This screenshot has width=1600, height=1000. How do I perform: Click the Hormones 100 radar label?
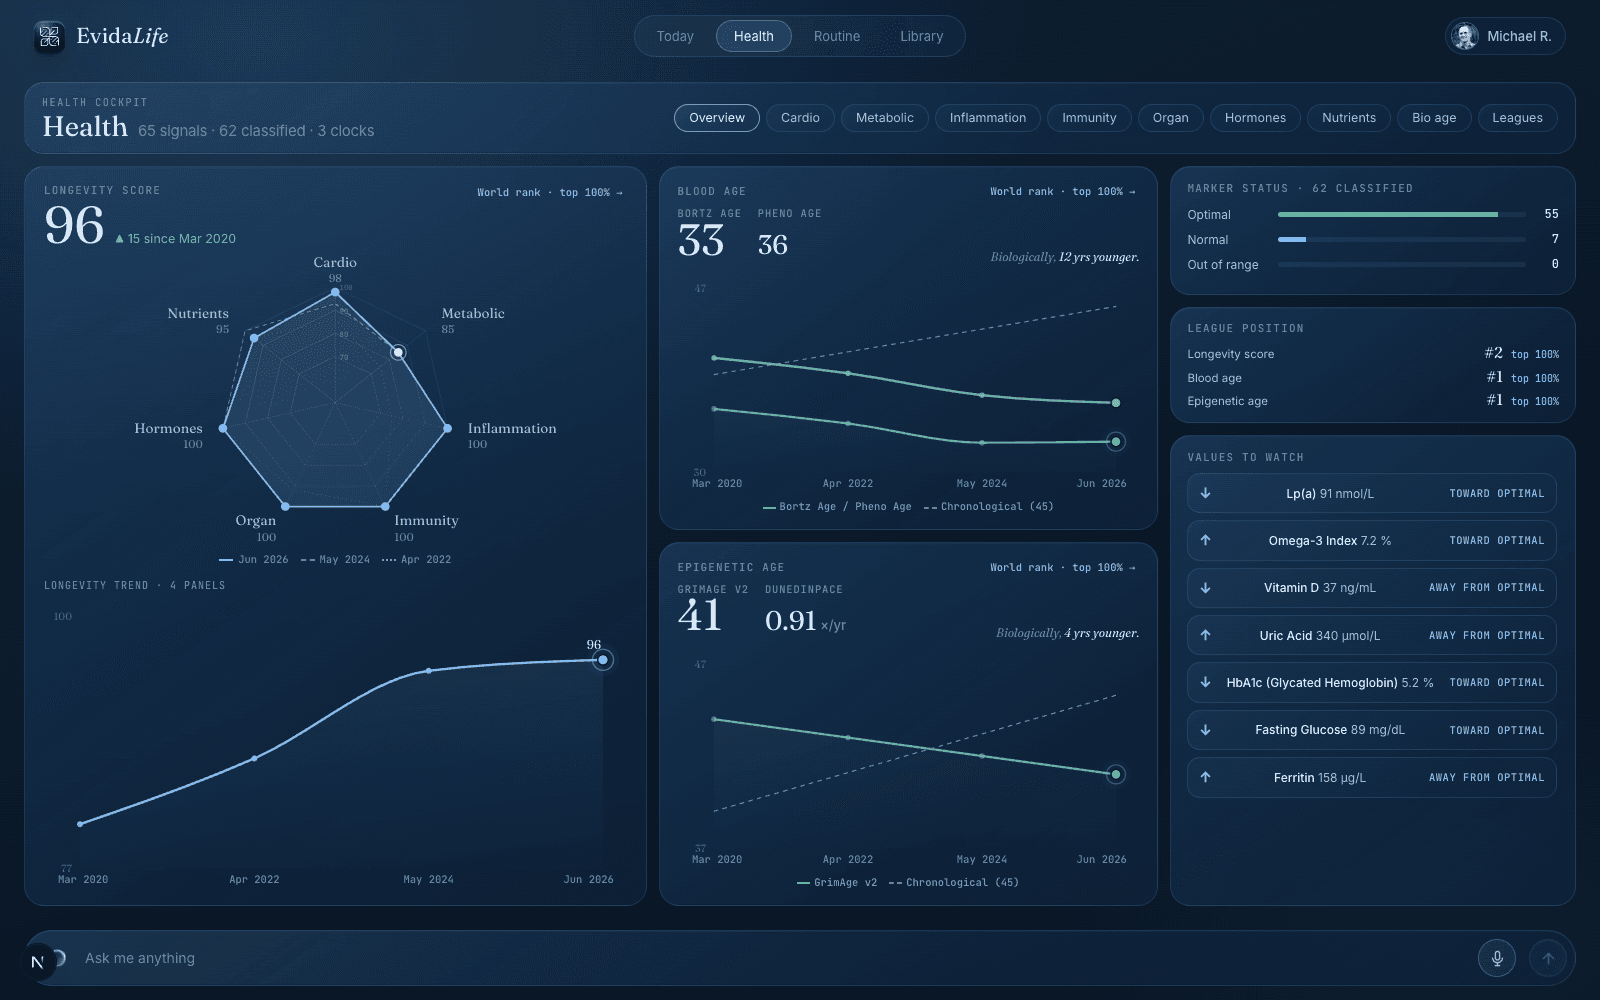(168, 436)
